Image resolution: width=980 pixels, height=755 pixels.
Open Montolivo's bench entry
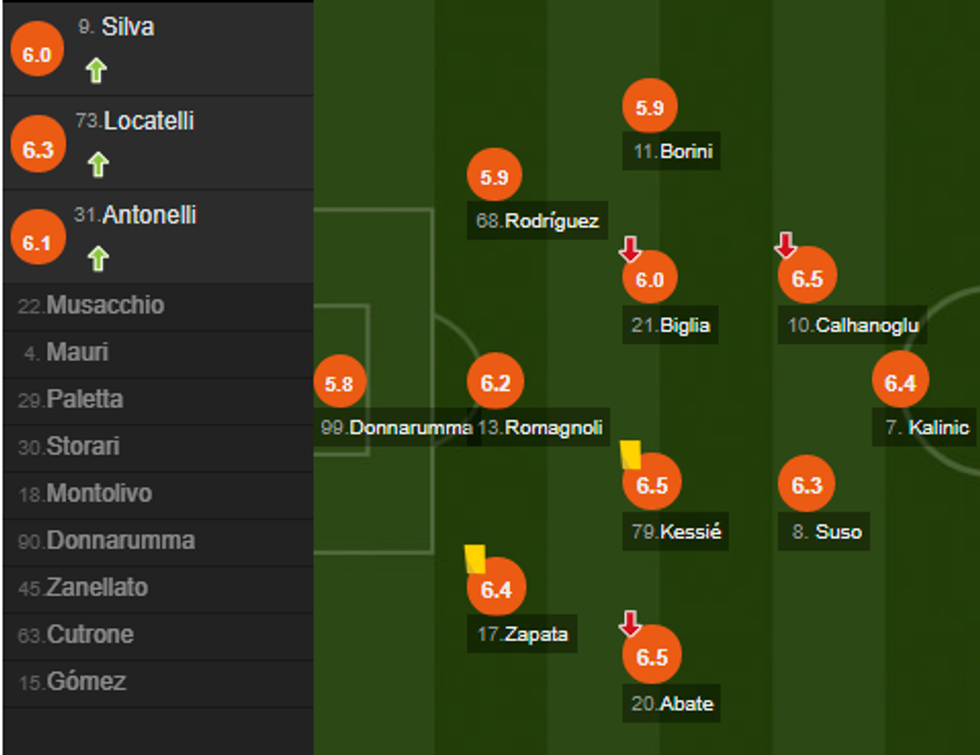pyautogui.click(x=97, y=493)
